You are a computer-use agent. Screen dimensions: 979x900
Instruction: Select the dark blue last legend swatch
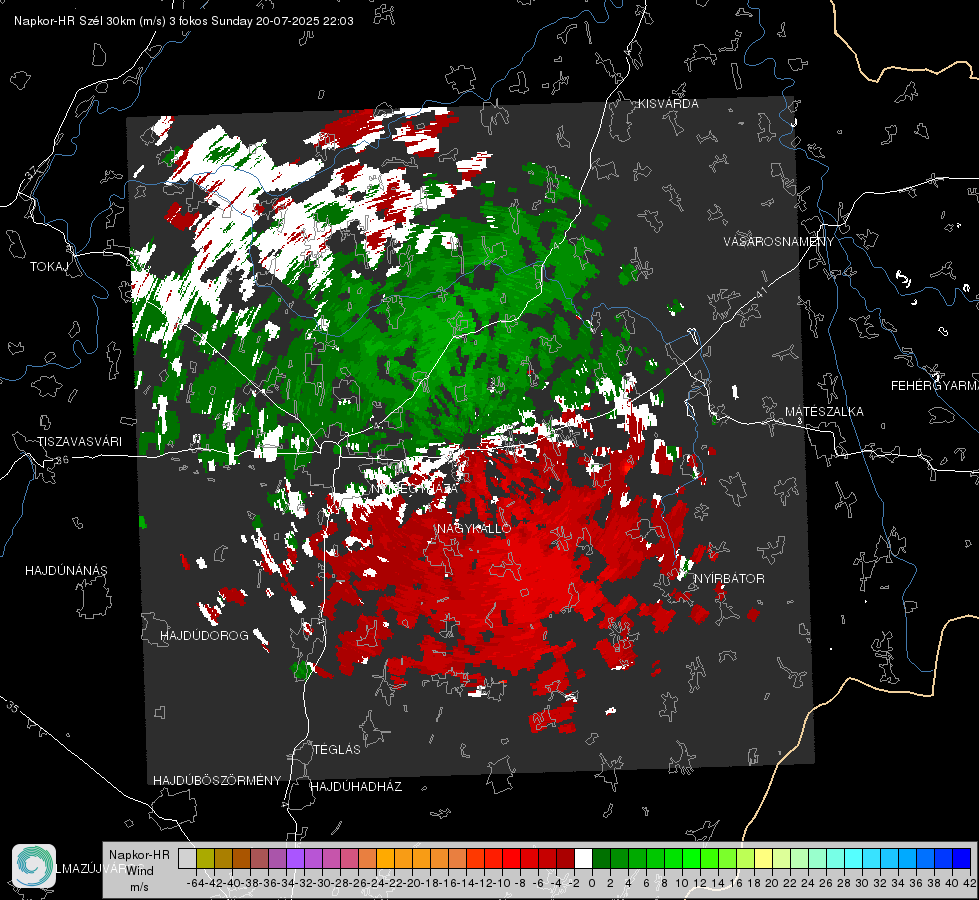962,858
